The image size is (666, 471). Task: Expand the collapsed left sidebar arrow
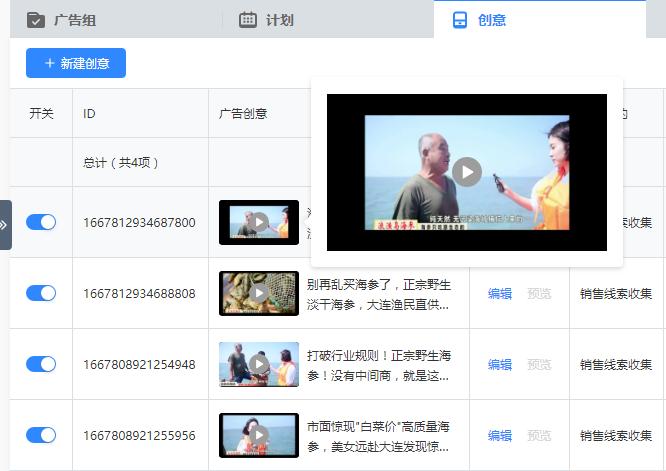(x=4, y=225)
